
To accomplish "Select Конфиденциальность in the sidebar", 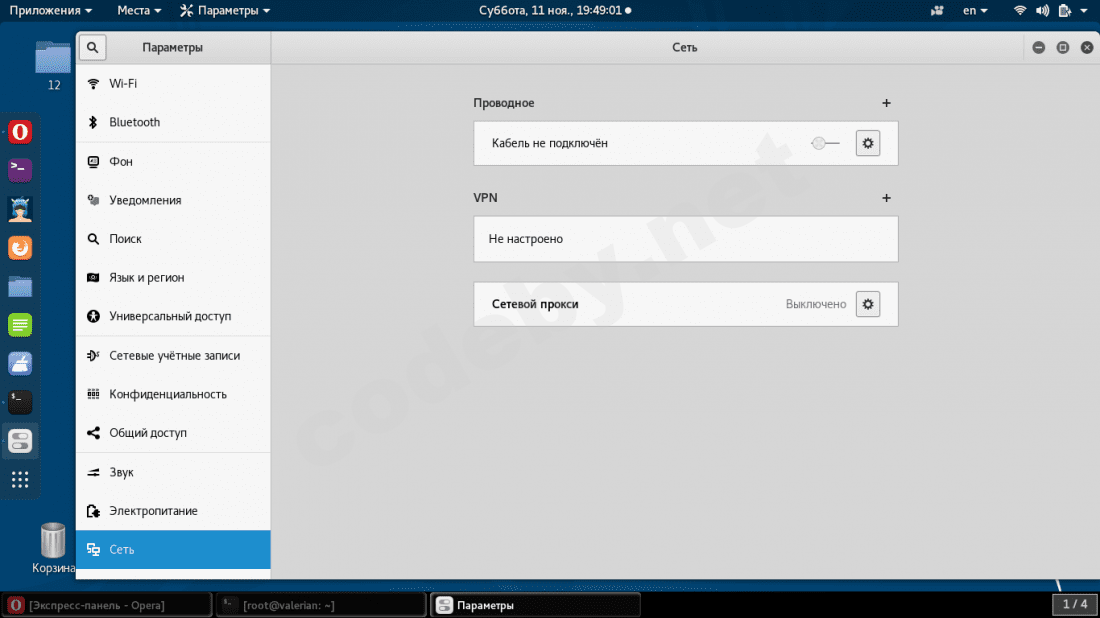I will coord(173,394).
